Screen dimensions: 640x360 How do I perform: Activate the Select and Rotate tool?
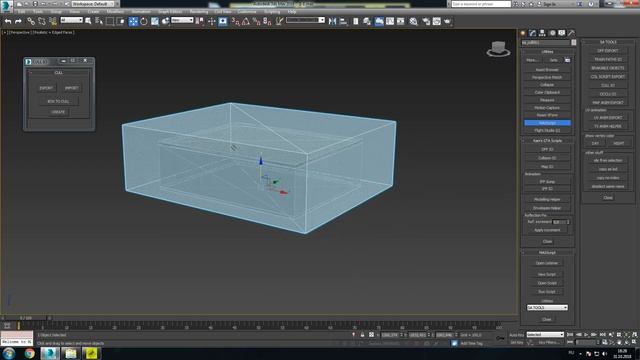(144, 21)
